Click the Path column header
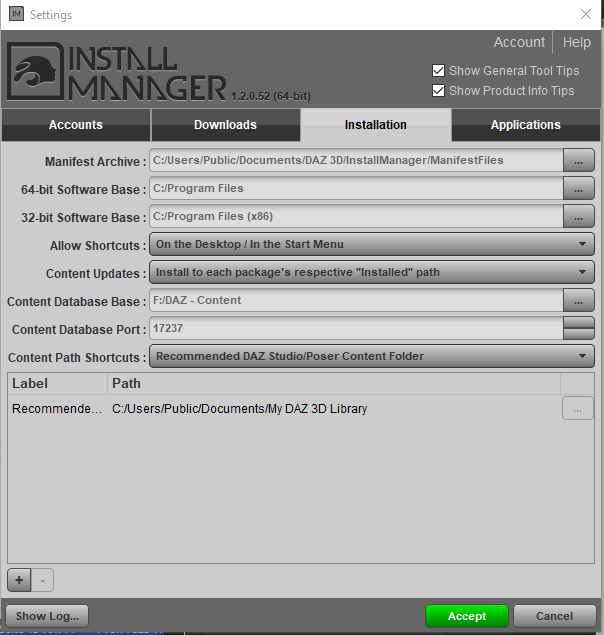This screenshot has width=604, height=635. [x=334, y=384]
